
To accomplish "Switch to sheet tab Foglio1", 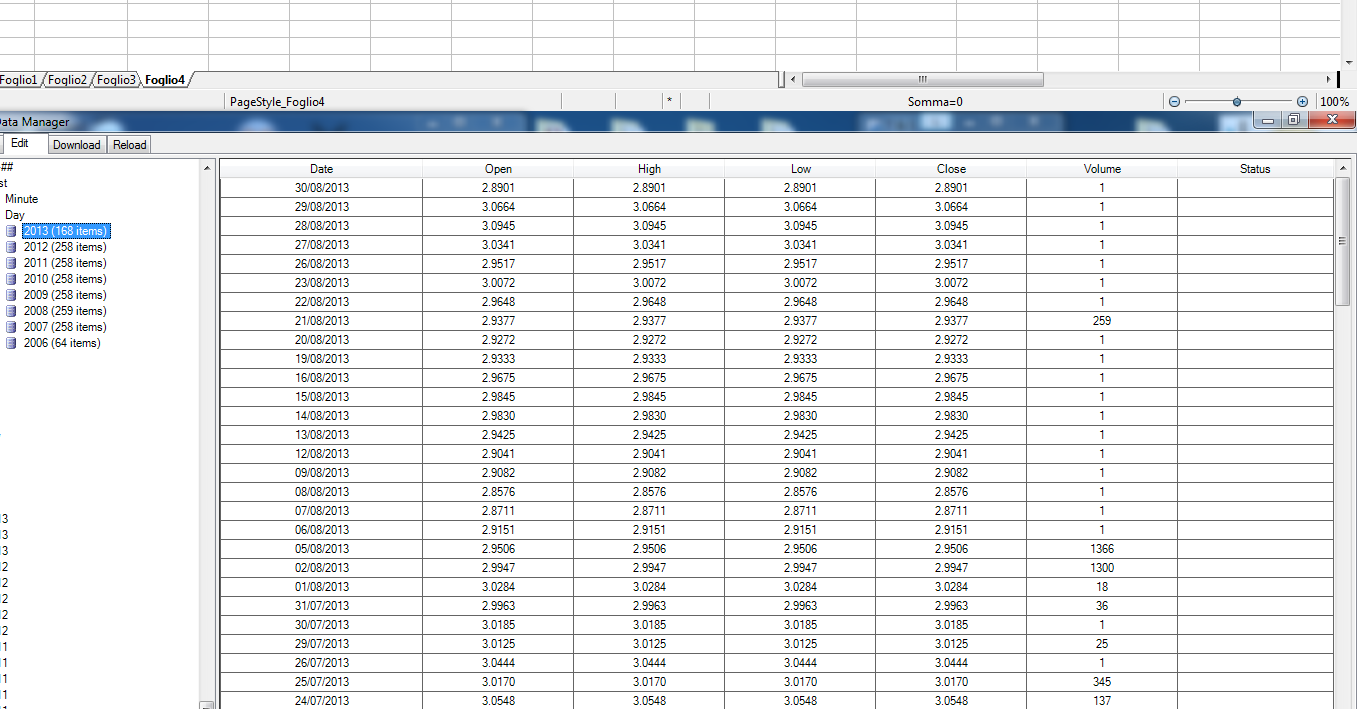I will (x=19, y=80).
